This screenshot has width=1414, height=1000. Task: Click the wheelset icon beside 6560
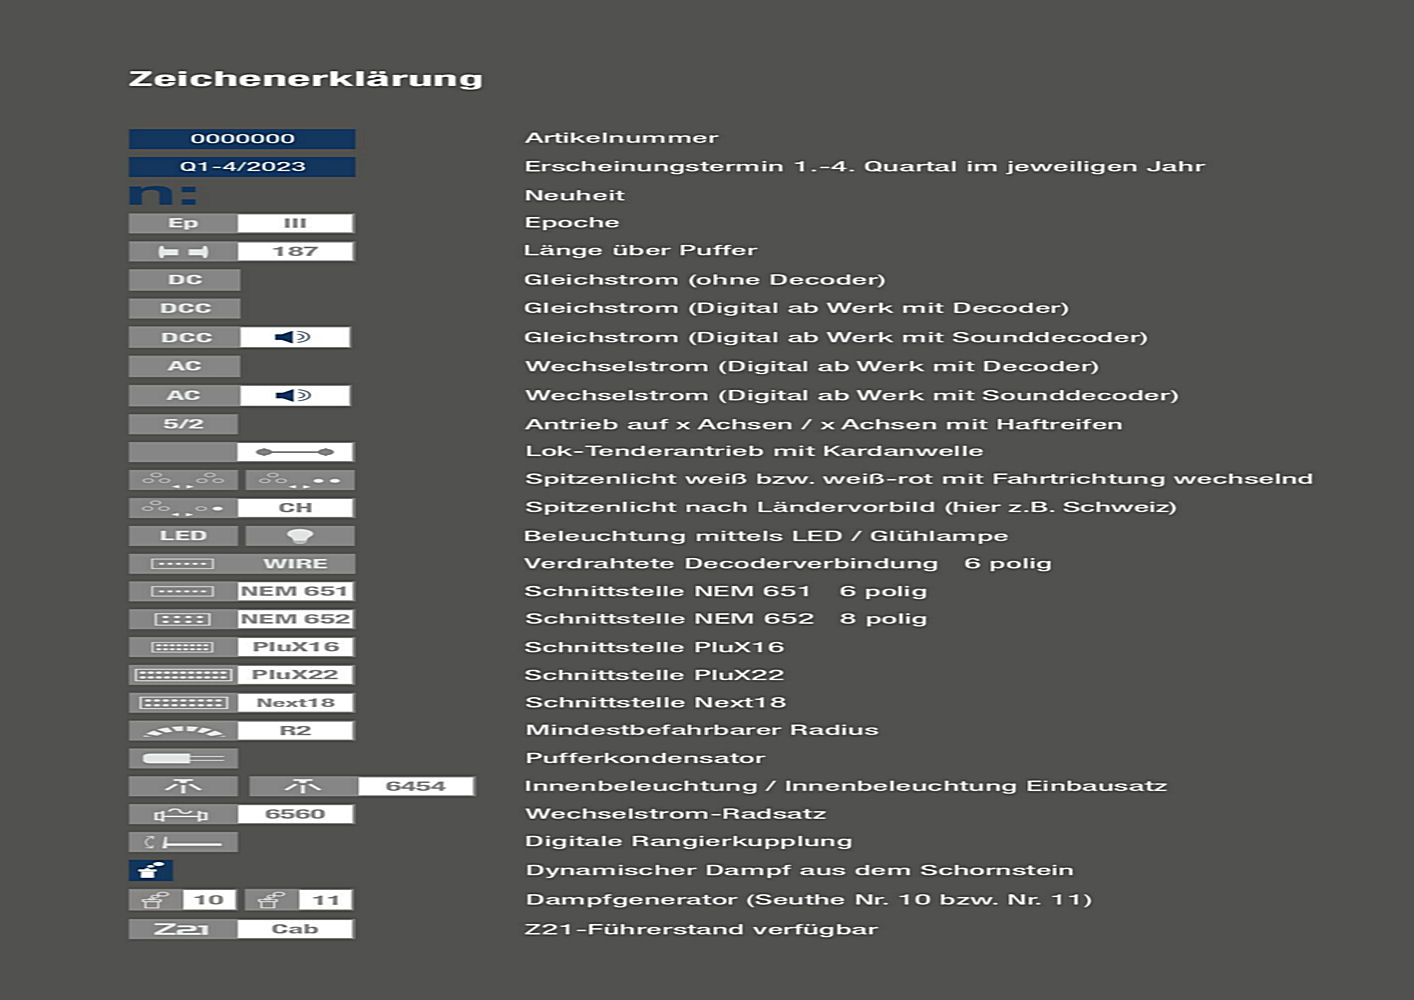pyautogui.click(x=183, y=815)
